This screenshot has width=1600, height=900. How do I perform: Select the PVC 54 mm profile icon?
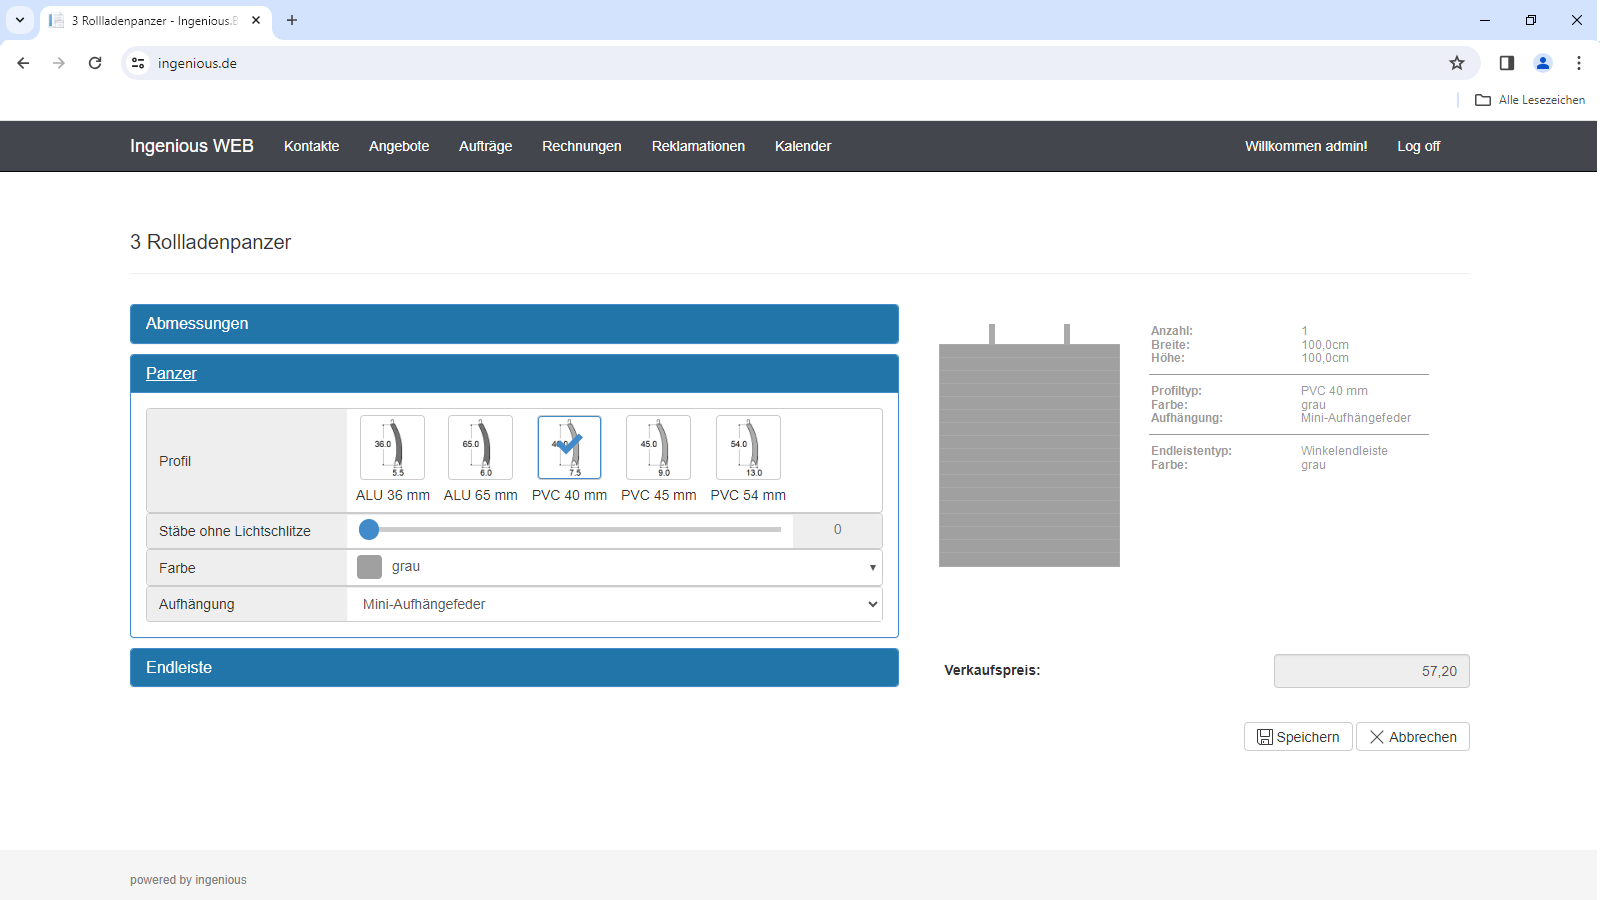[x=748, y=448]
